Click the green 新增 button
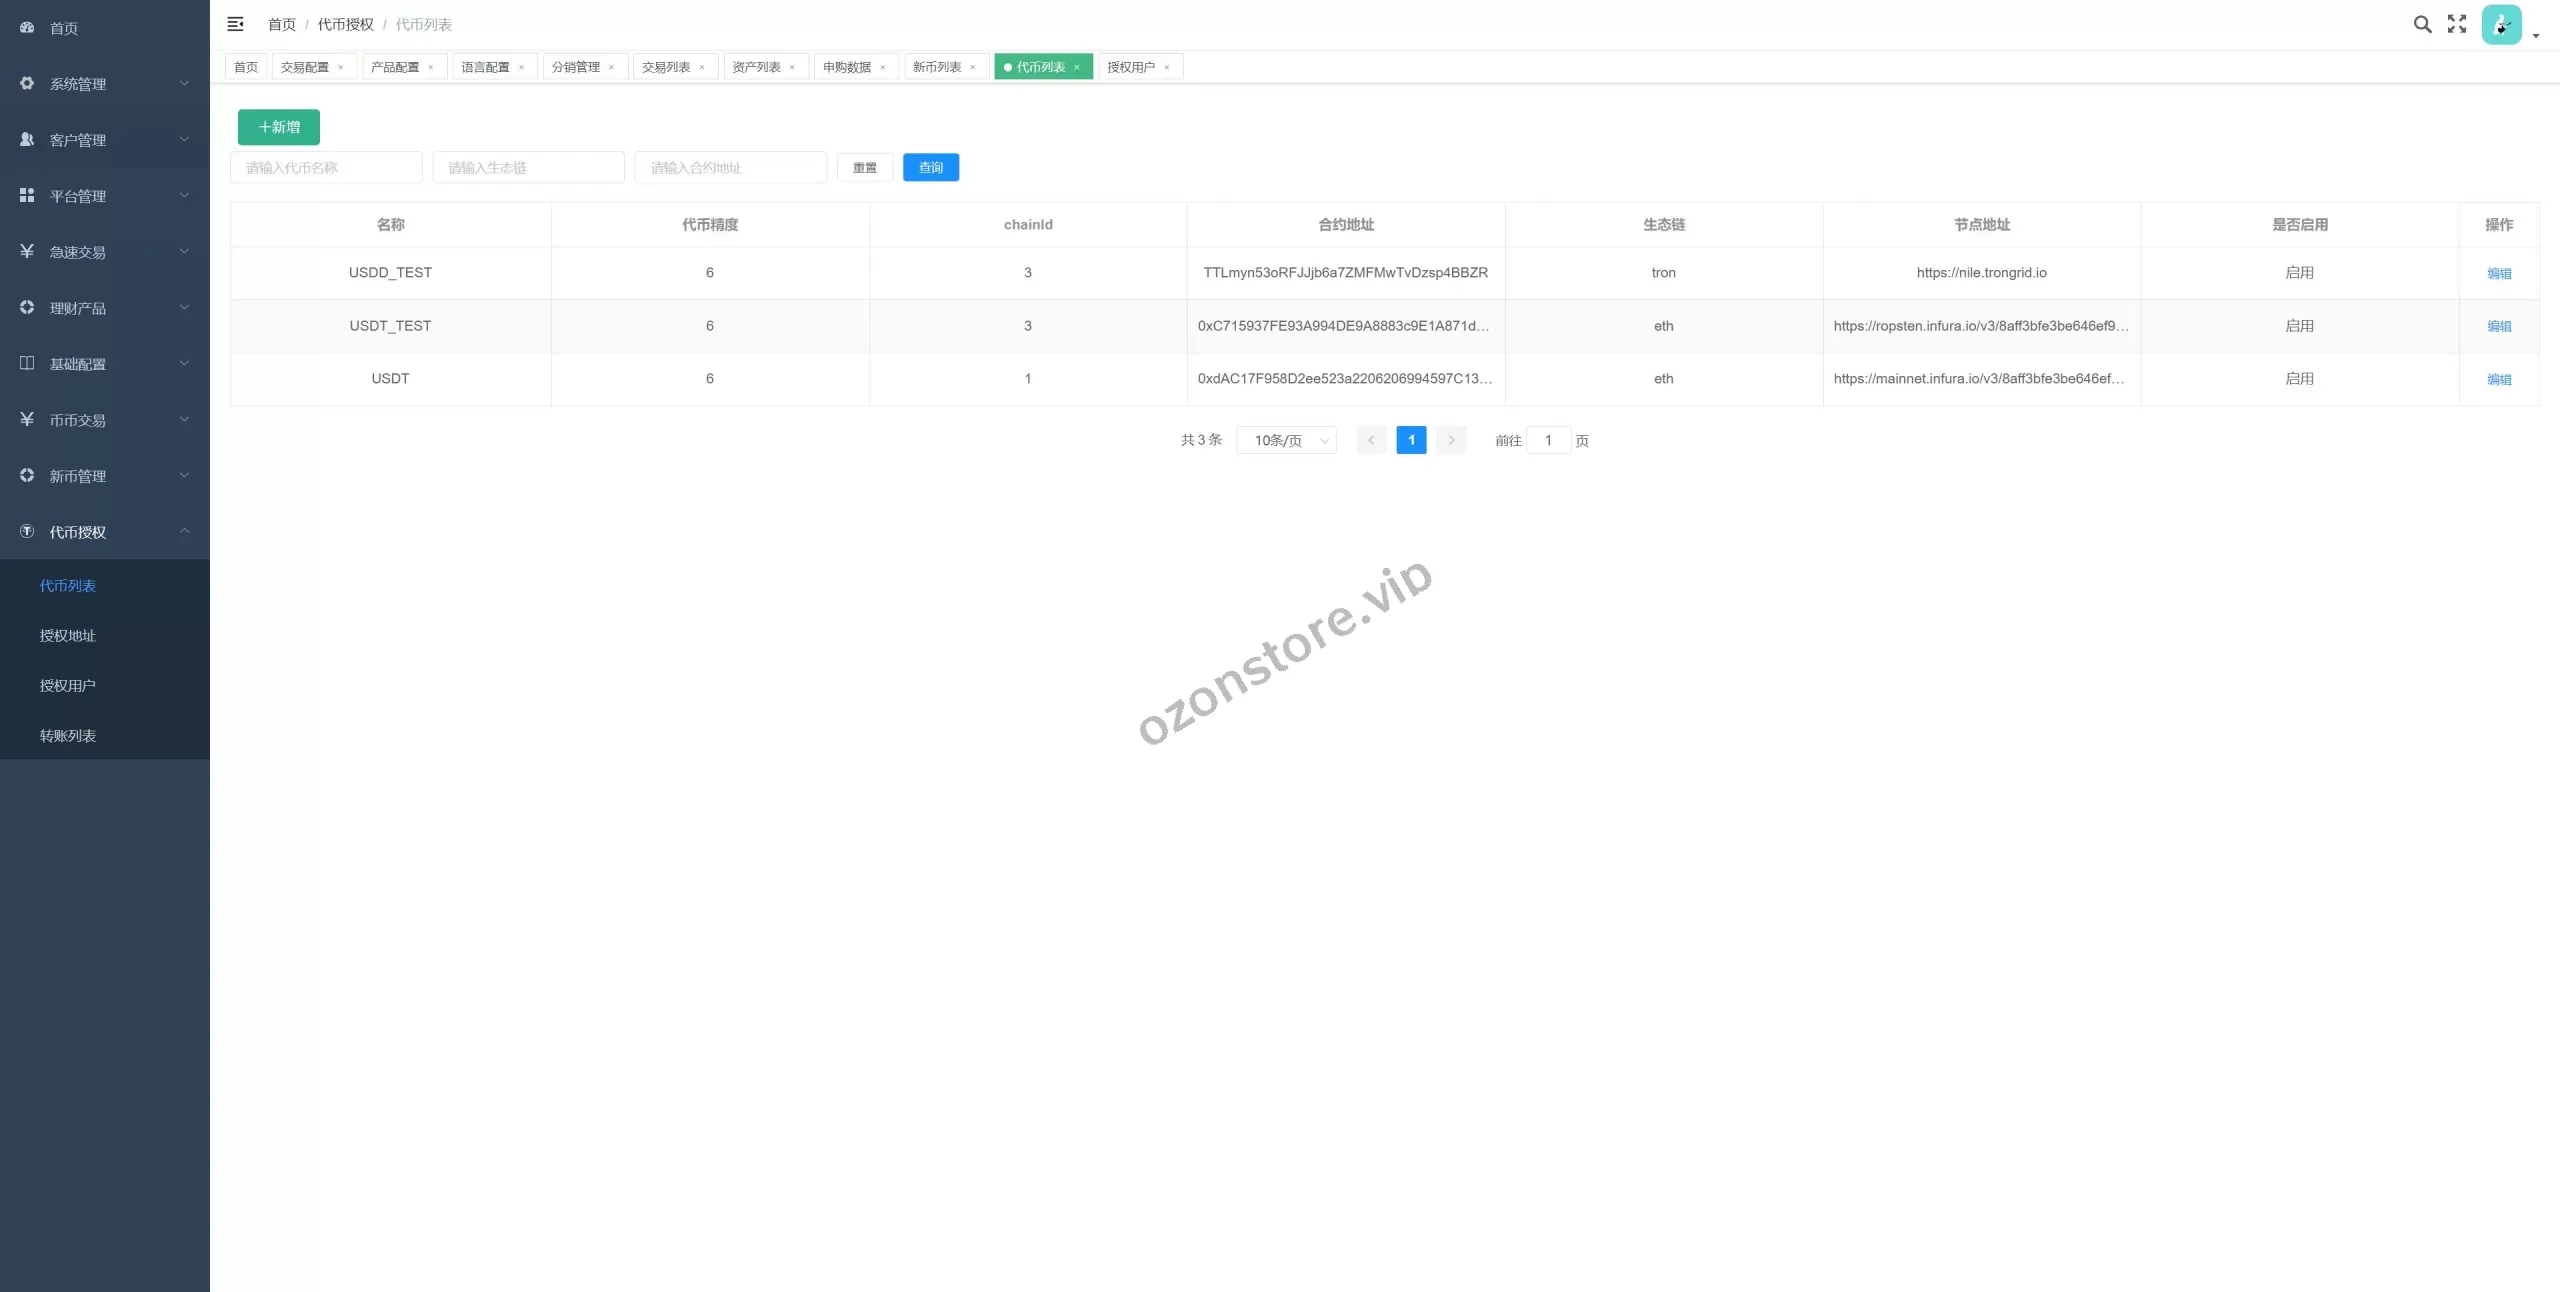The width and height of the screenshot is (2560, 1292). tap(279, 127)
